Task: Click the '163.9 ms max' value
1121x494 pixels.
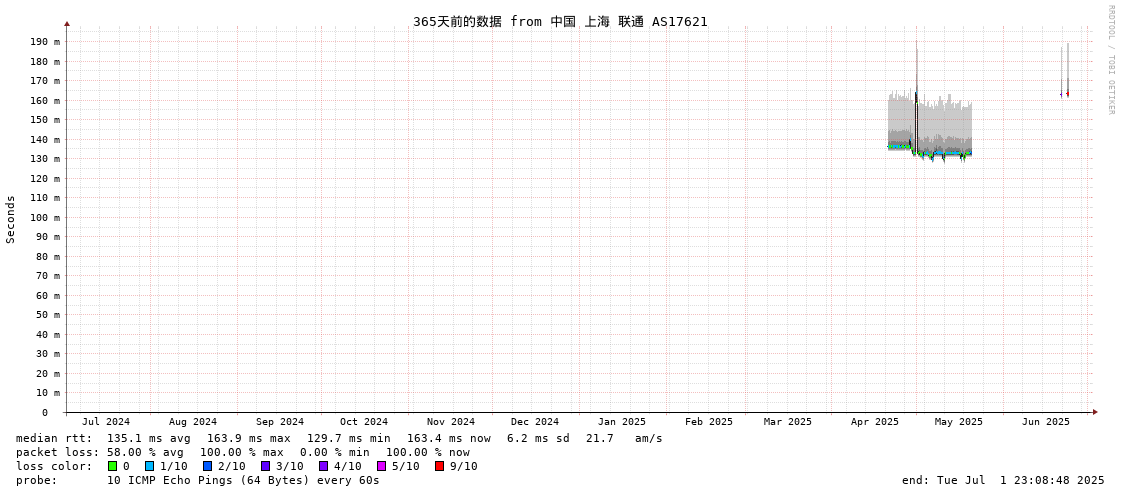Action: point(249,438)
